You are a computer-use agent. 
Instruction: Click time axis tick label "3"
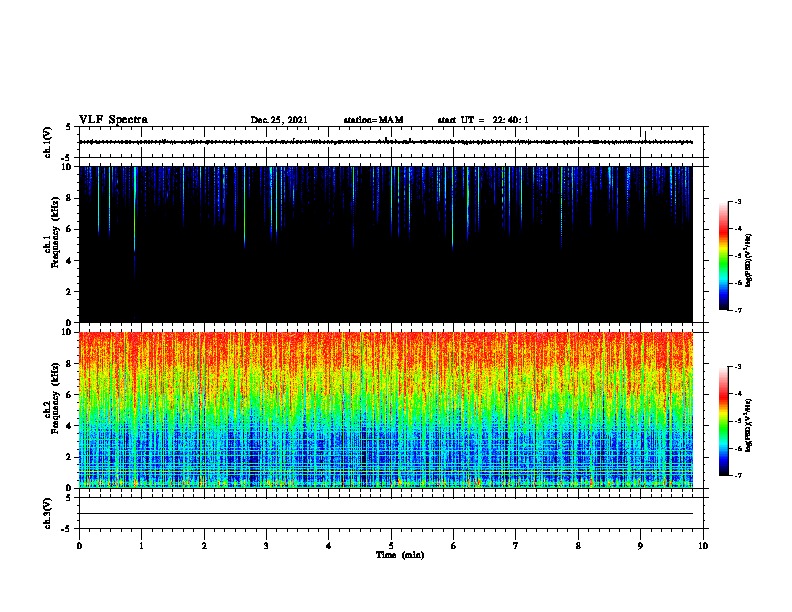(x=266, y=546)
